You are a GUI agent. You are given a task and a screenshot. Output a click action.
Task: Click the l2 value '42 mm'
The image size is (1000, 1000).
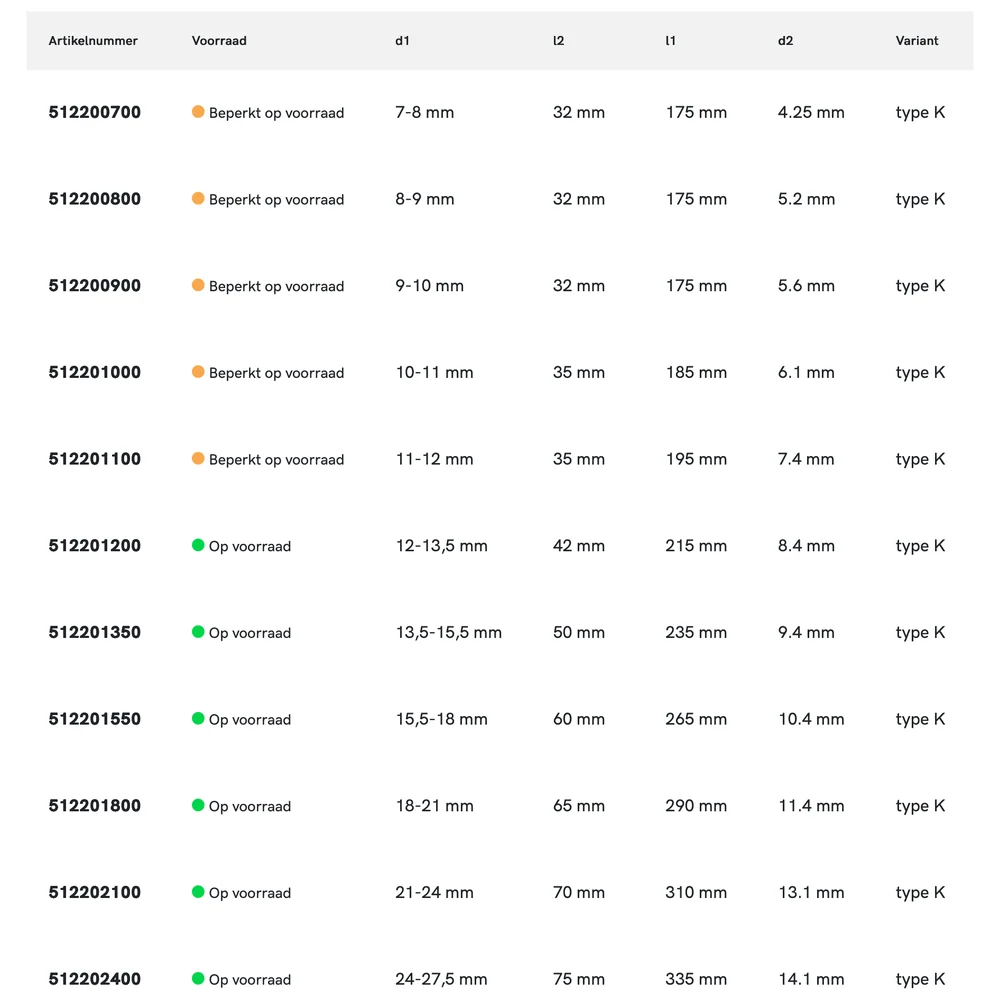click(x=578, y=546)
